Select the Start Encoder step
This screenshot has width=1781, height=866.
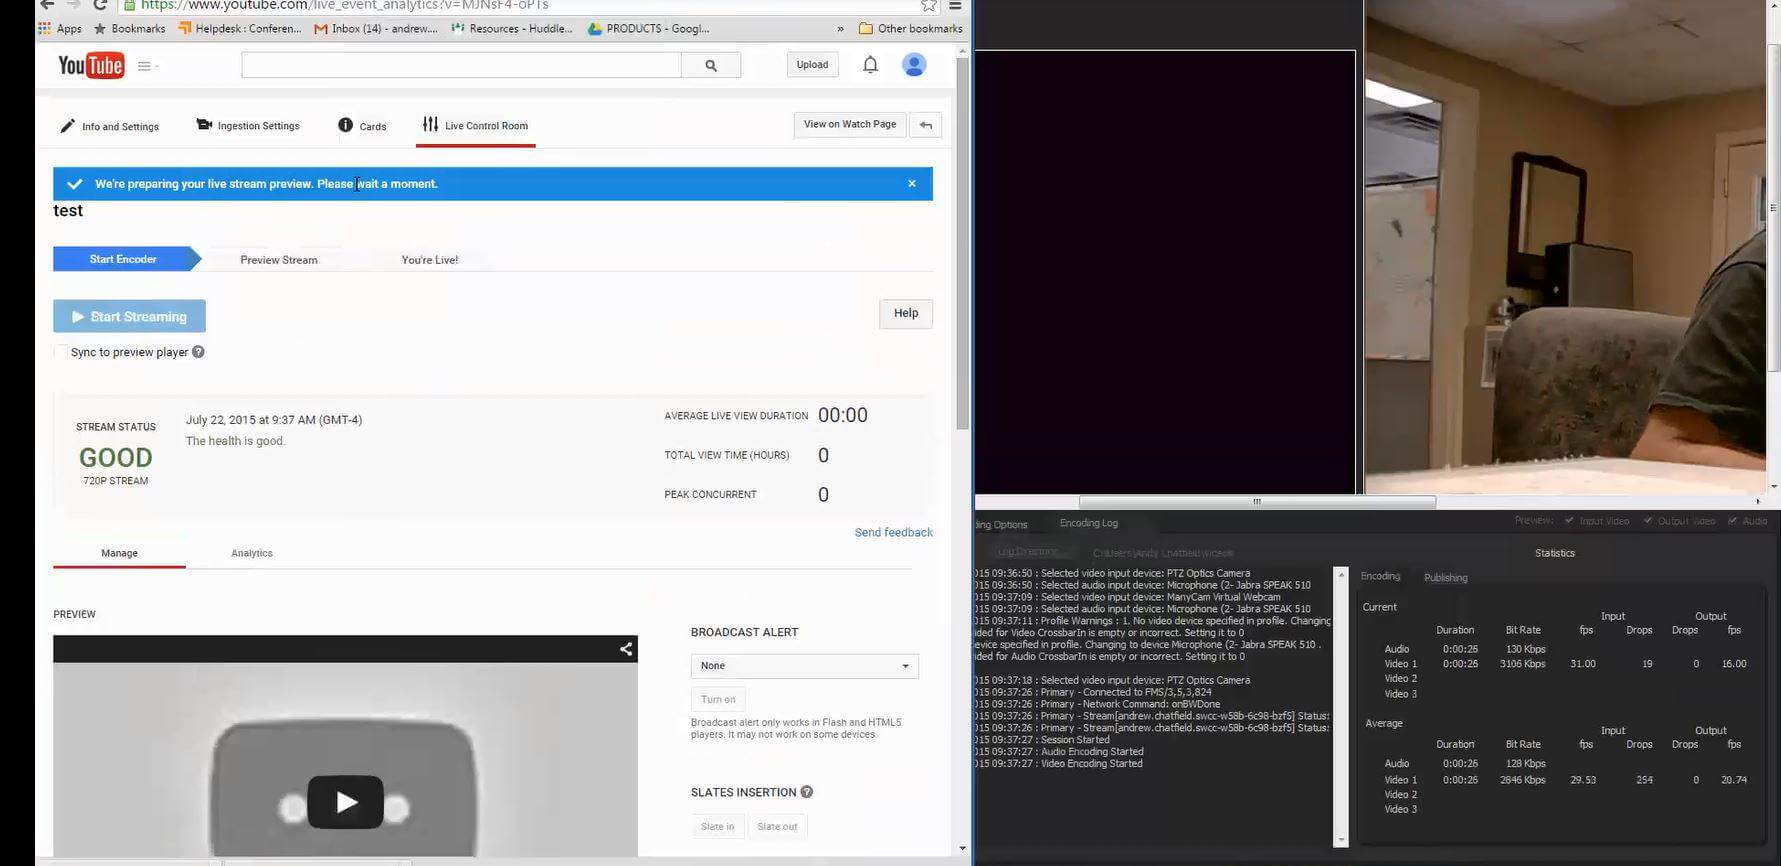click(x=123, y=259)
